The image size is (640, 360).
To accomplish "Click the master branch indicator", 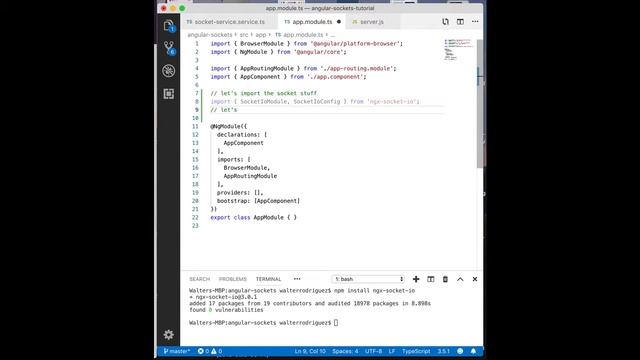I will (x=177, y=351).
